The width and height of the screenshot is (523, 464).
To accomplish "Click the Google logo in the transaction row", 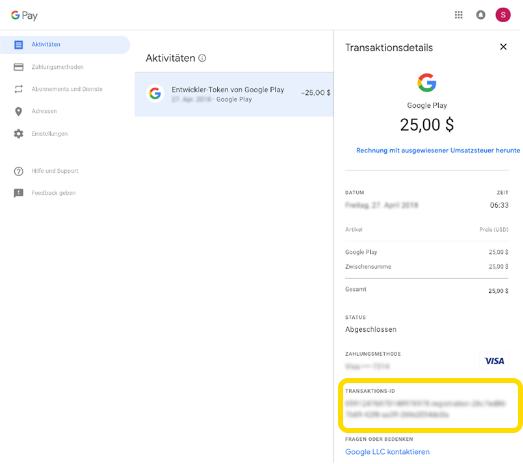I will [x=155, y=94].
